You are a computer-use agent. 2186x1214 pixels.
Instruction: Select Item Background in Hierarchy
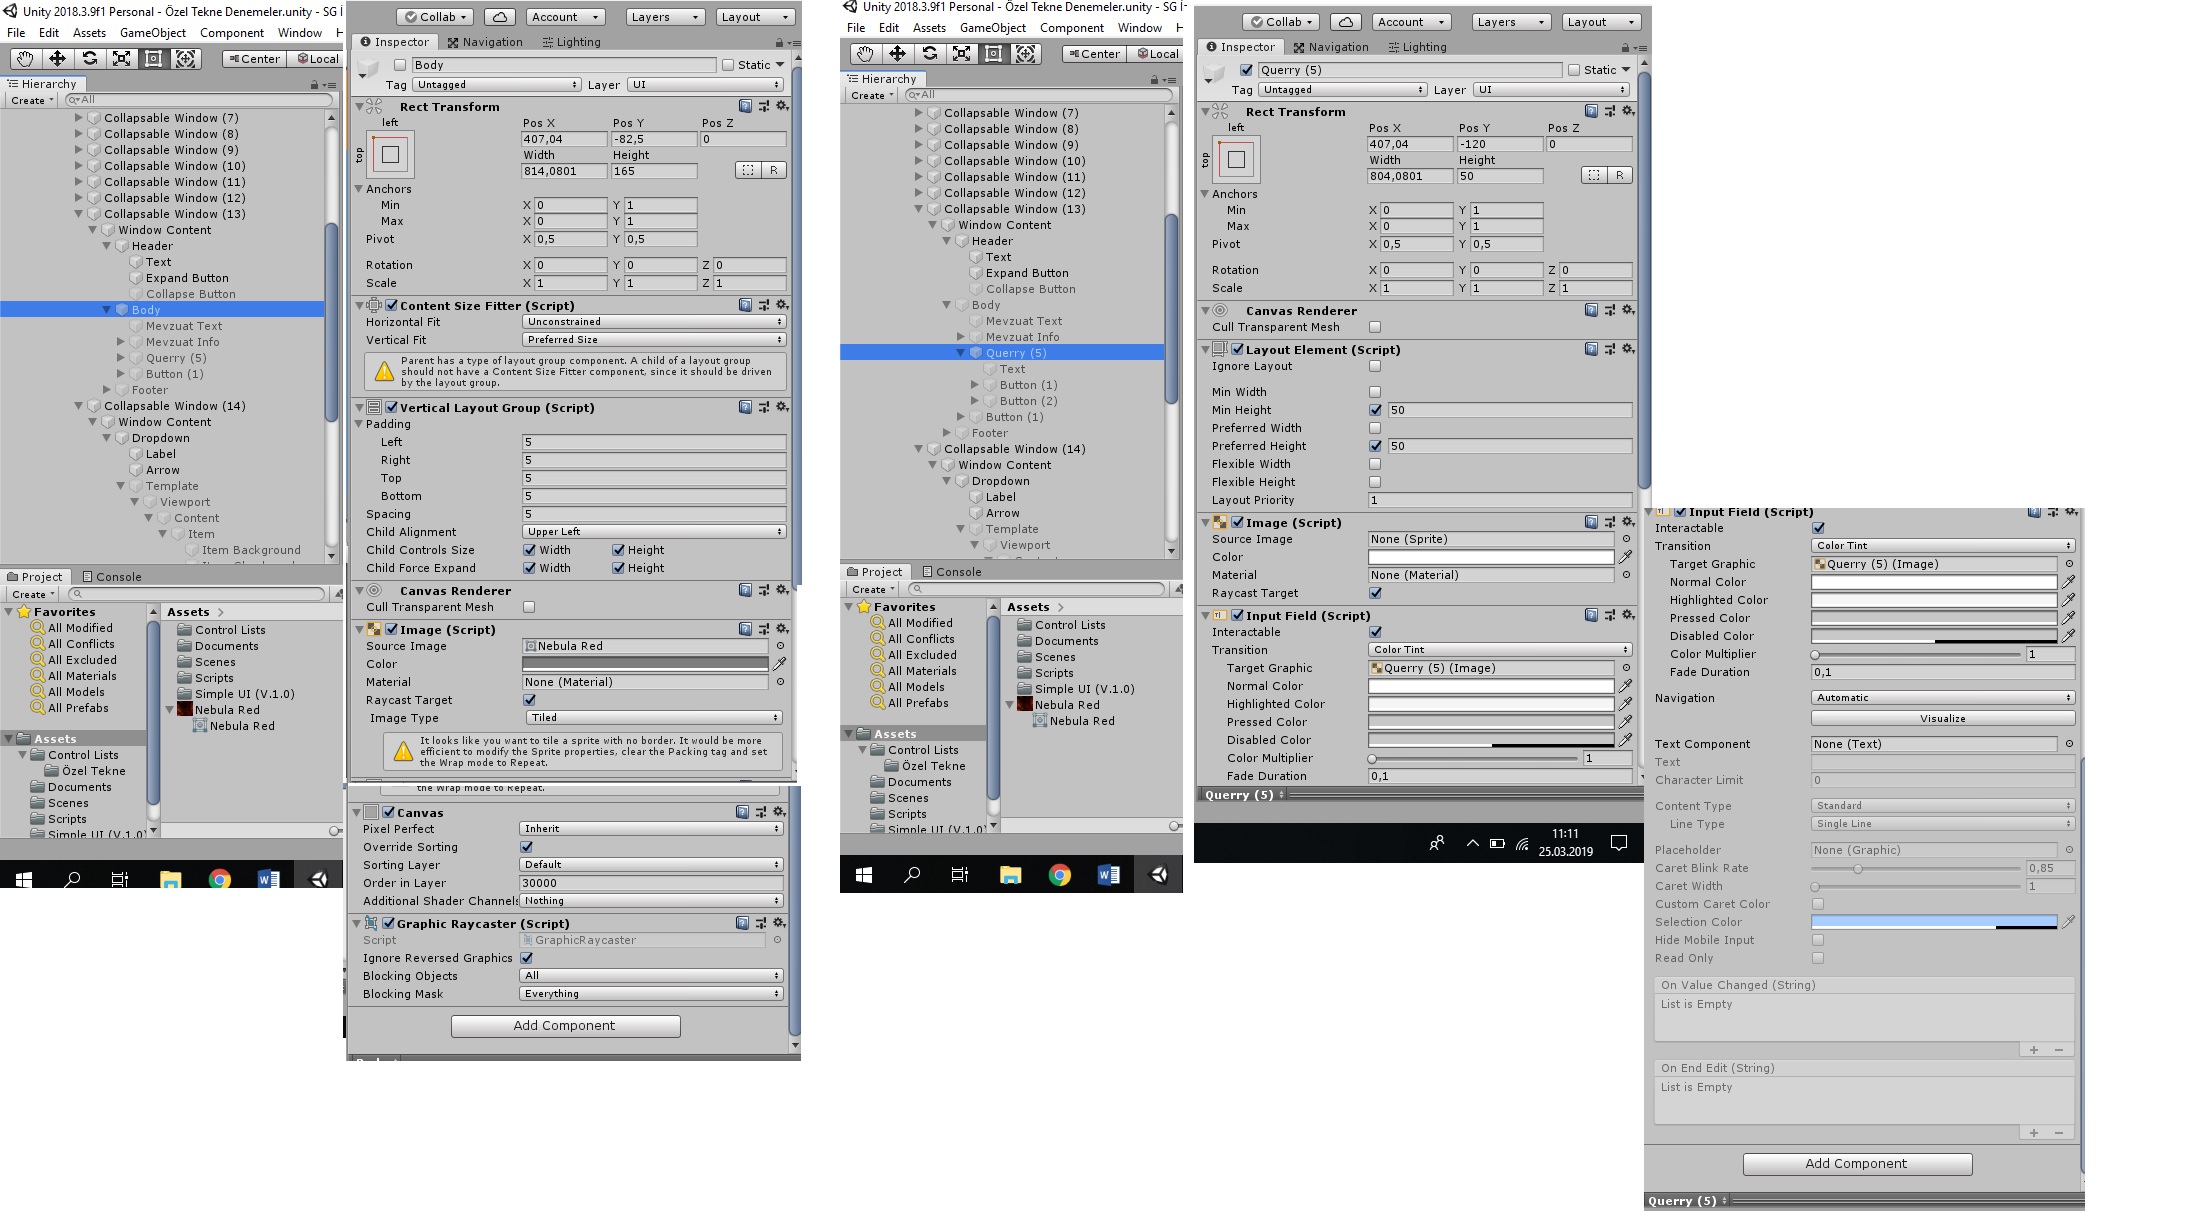coord(250,550)
